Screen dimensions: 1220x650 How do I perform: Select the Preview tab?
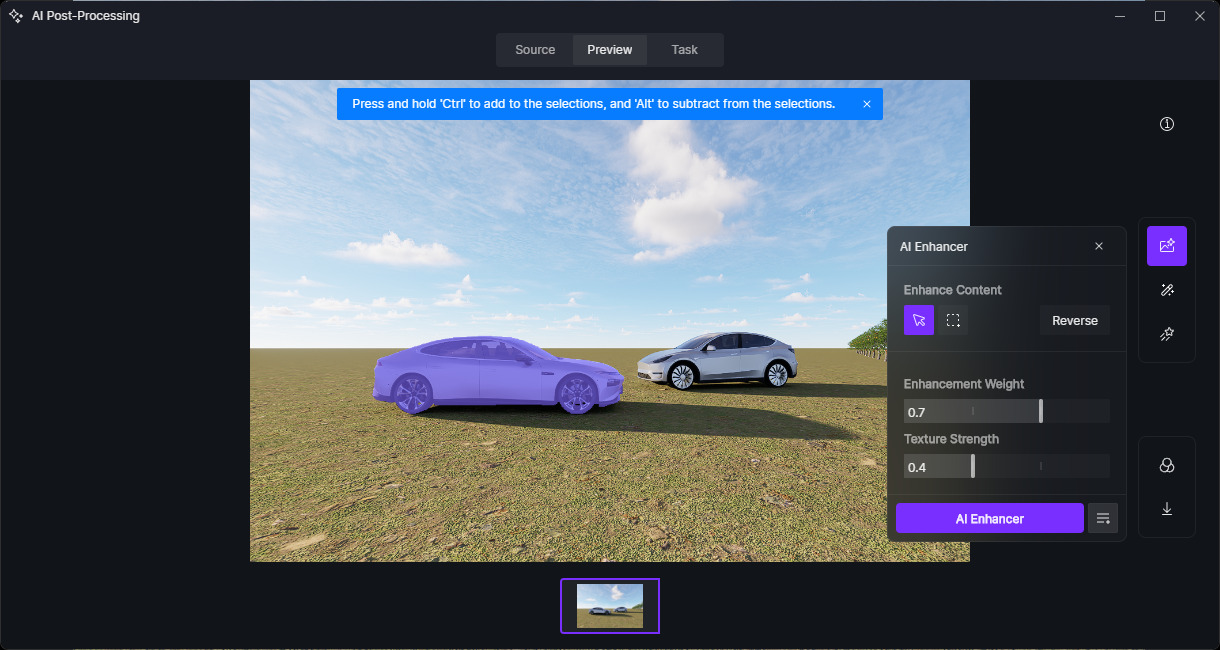tap(610, 50)
